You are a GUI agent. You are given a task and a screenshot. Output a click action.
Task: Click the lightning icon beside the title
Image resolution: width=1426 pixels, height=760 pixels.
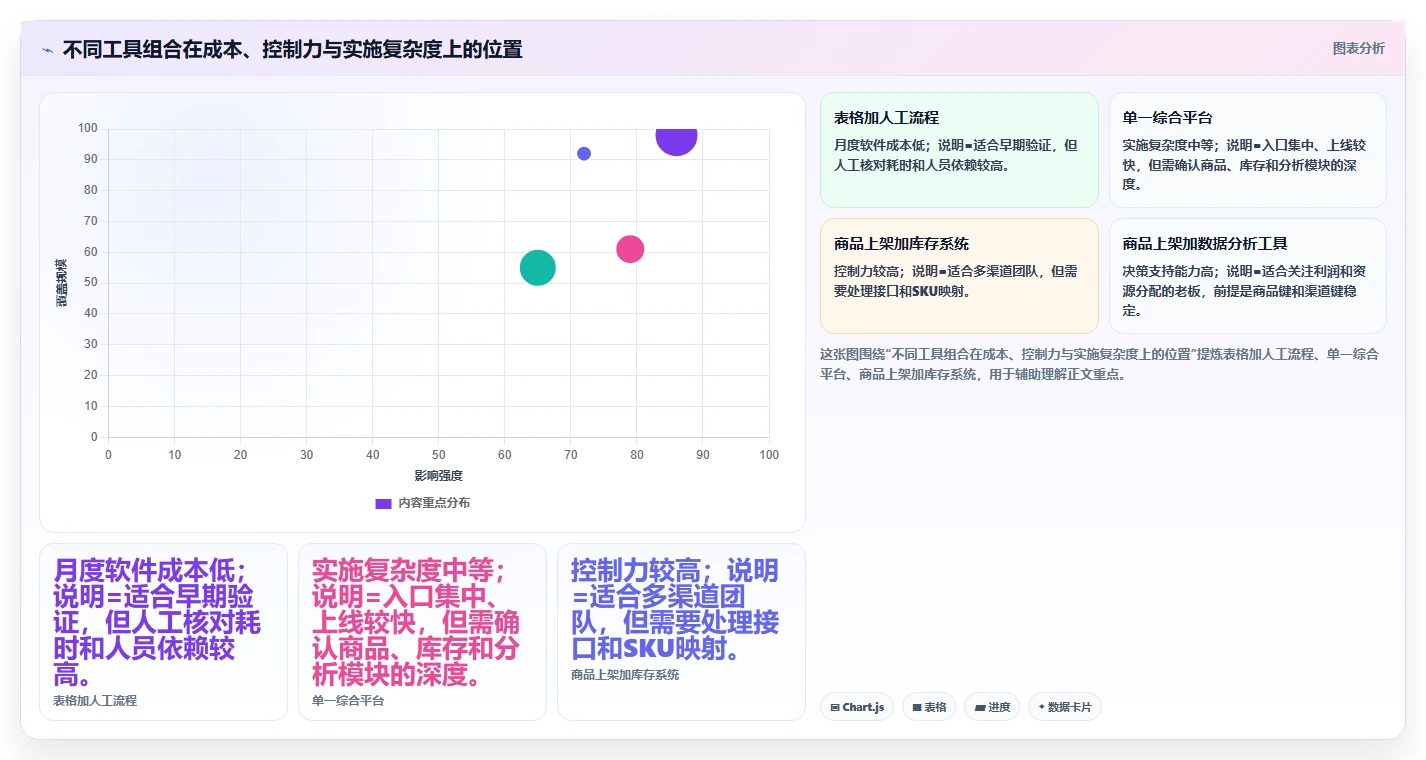48,50
